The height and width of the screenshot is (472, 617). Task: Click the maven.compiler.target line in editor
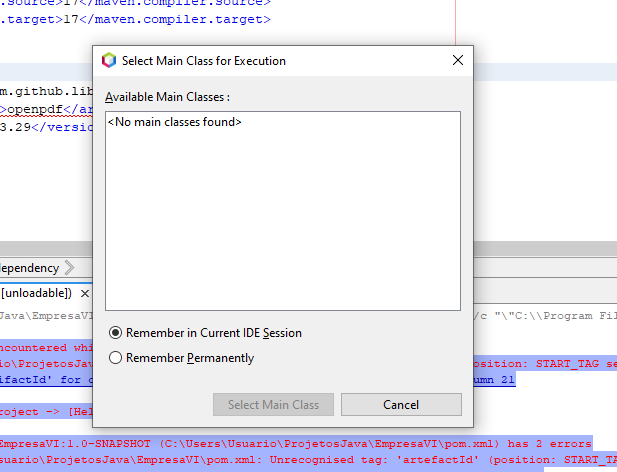(x=135, y=19)
